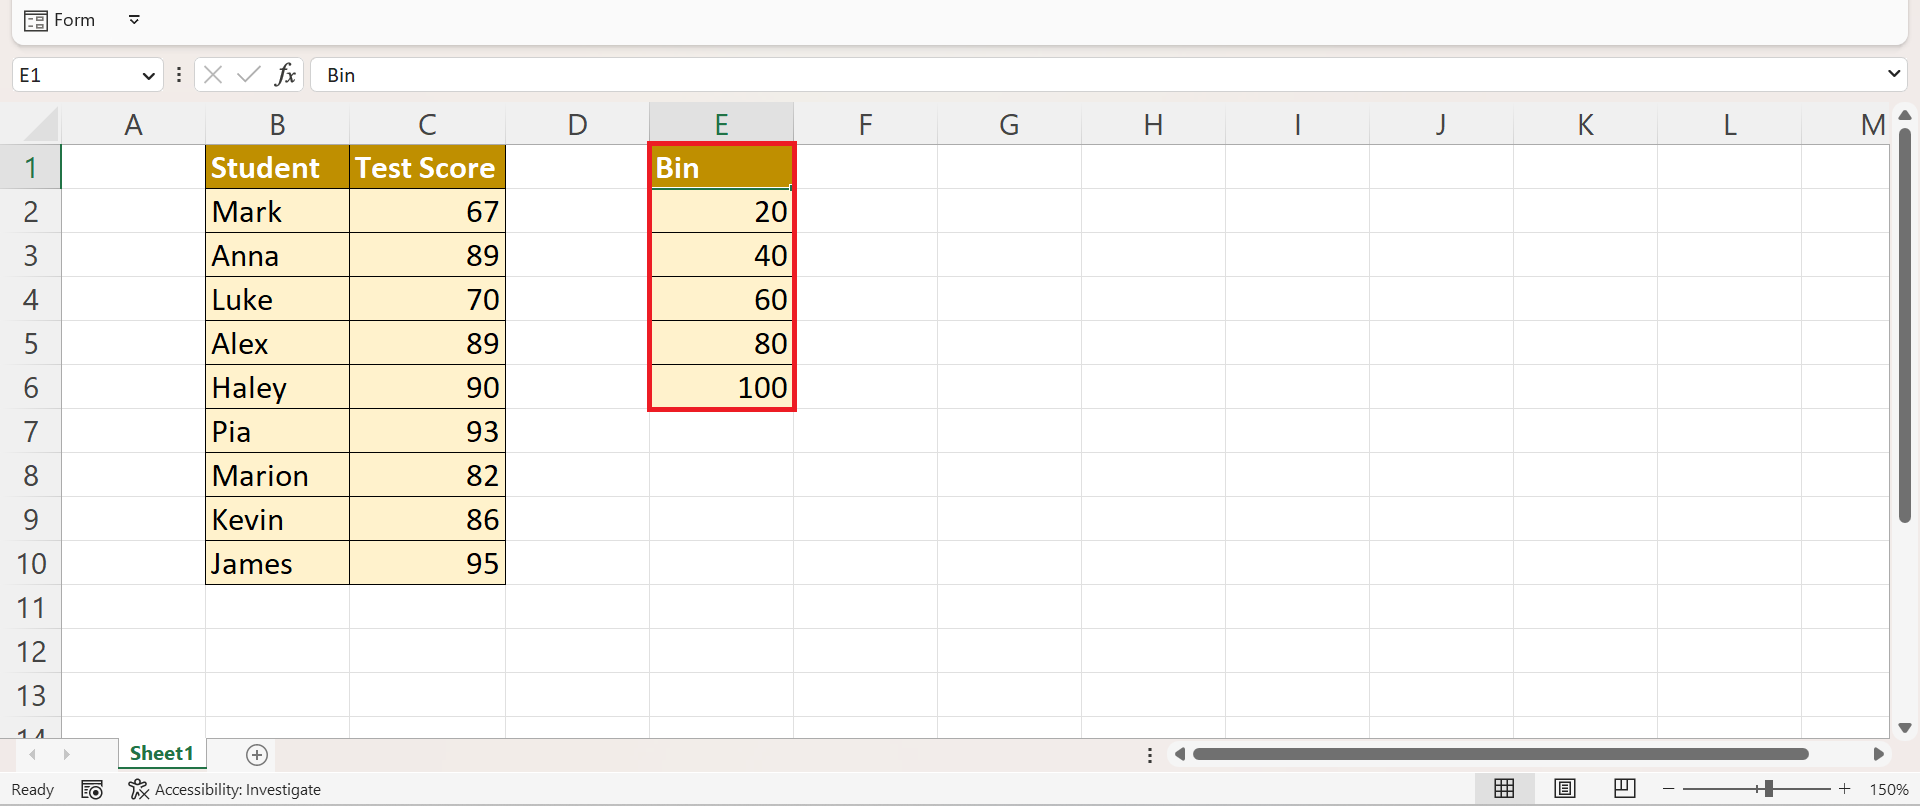Click the Form icon in toolbar
Viewport: 1924px width, 810px height.
coord(36,20)
